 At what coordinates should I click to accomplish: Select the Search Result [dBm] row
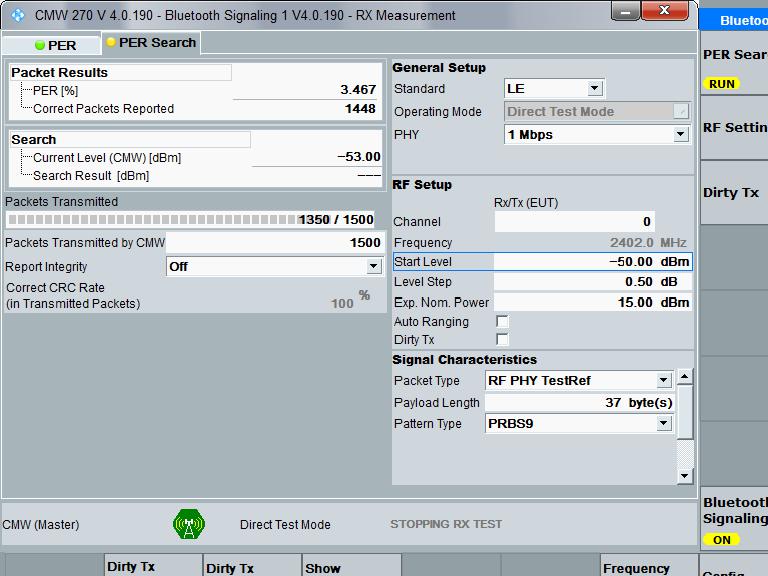tap(195, 175)
